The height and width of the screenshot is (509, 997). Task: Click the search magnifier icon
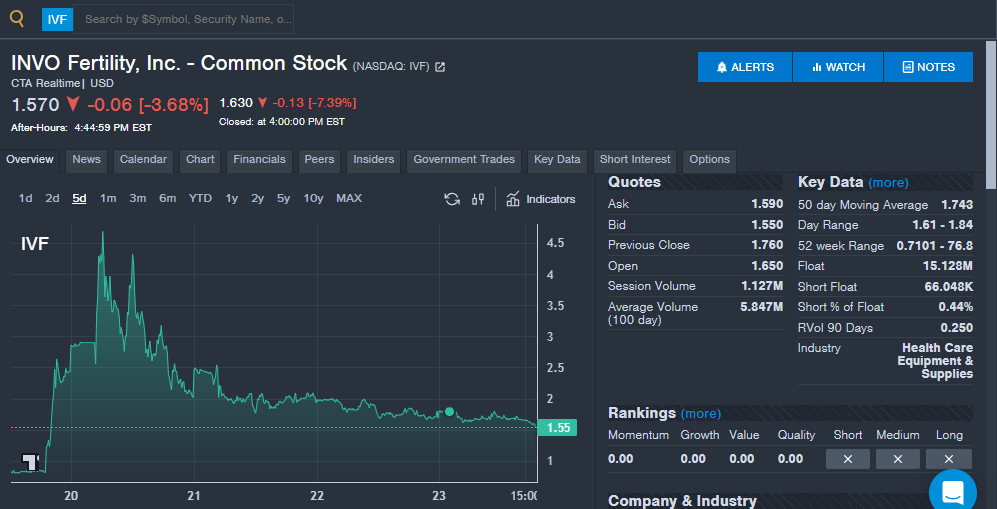[x=17, y=18]
